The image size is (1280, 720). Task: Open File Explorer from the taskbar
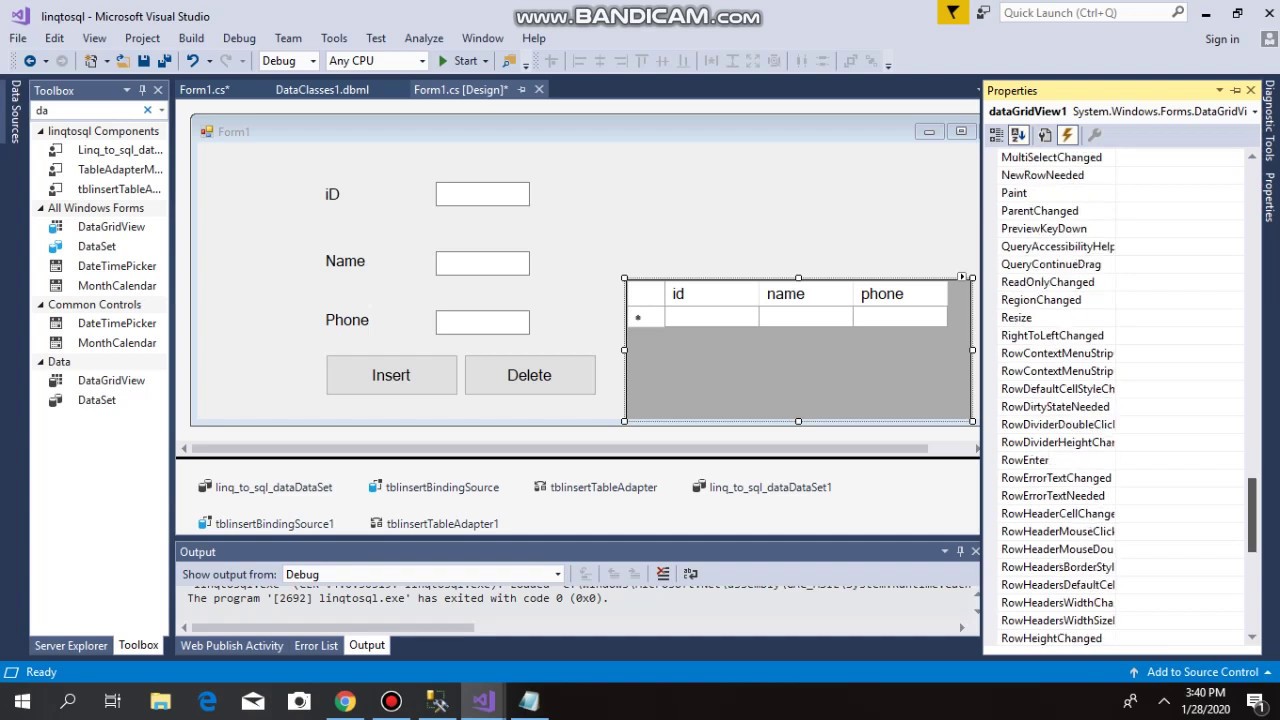[160, 701]
